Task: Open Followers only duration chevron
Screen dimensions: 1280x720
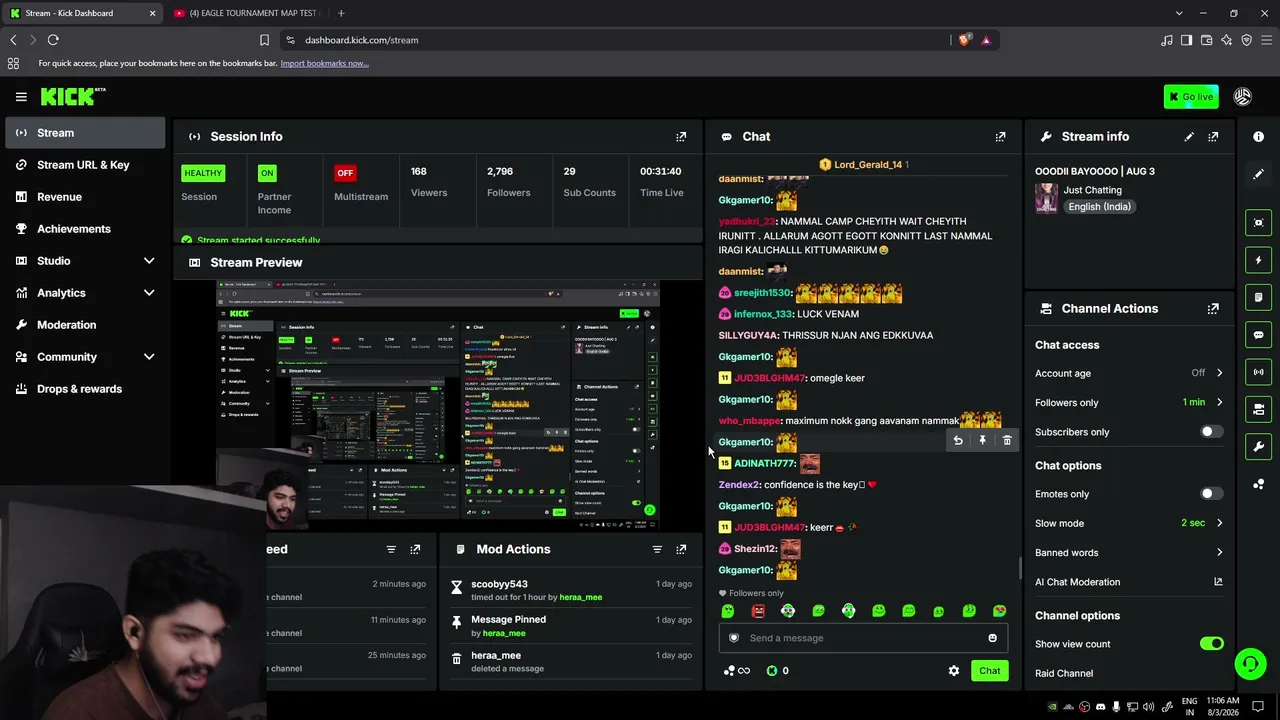Action: pyautogui.click(x=1219, y=403)
